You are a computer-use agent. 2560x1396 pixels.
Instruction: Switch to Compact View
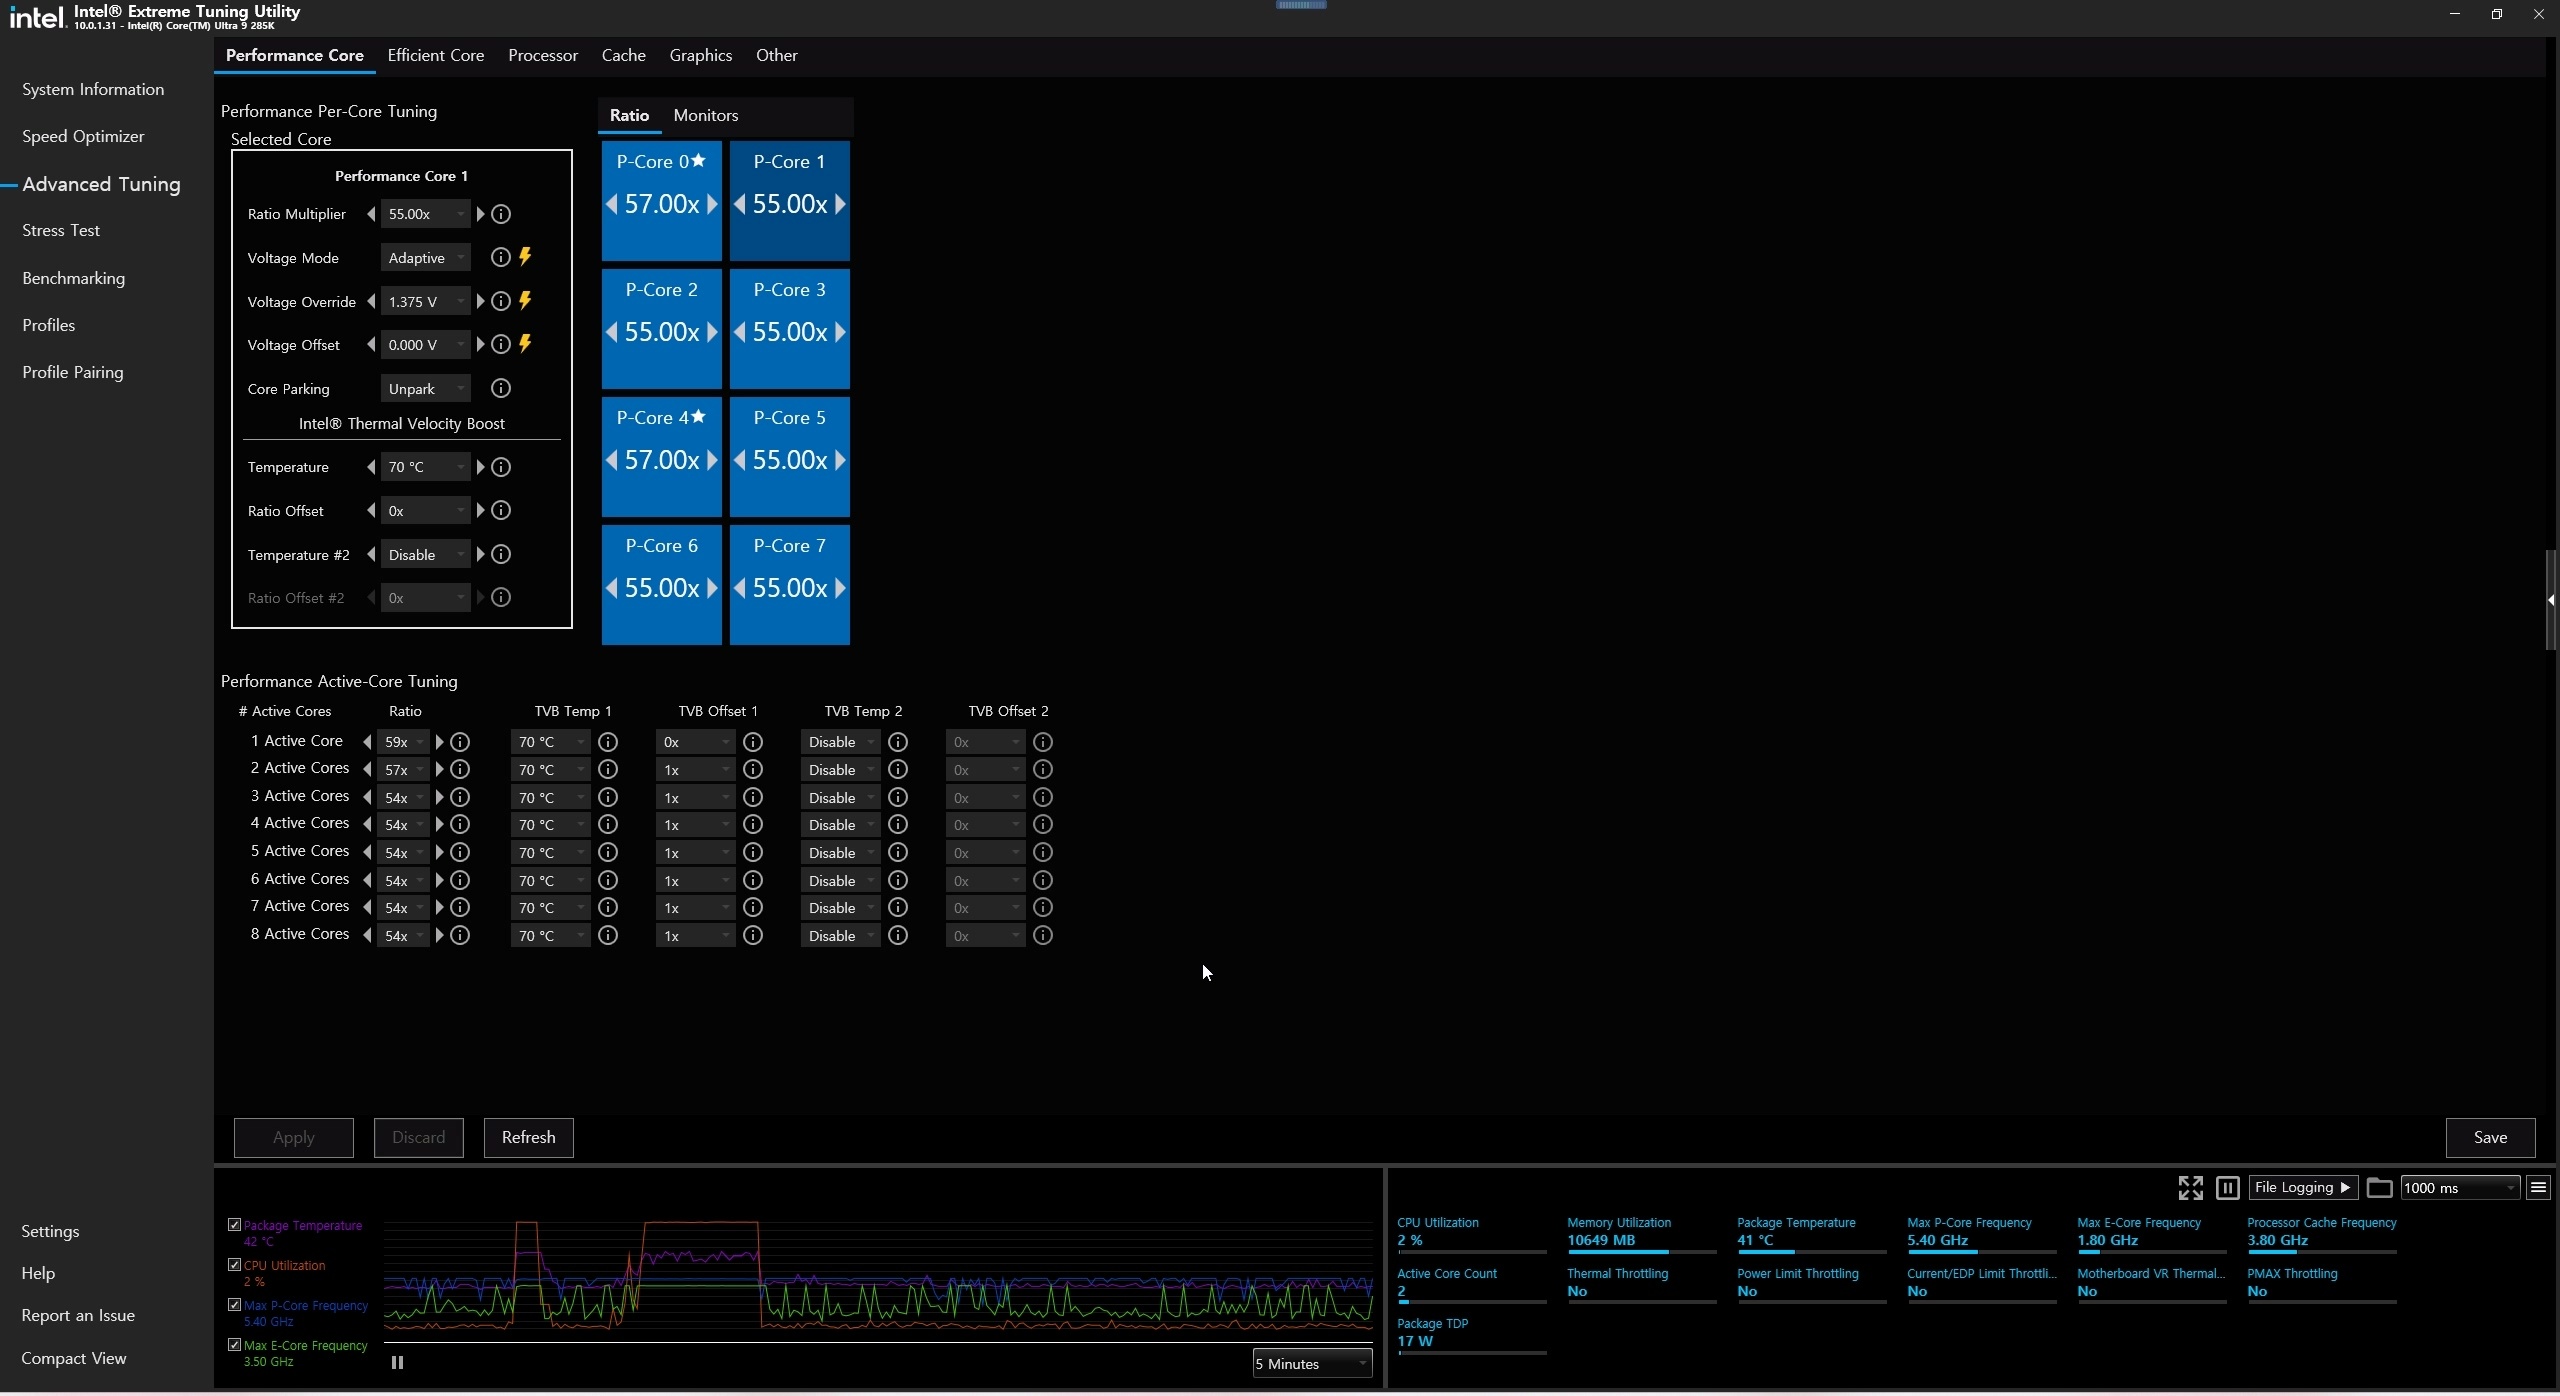74,1358
